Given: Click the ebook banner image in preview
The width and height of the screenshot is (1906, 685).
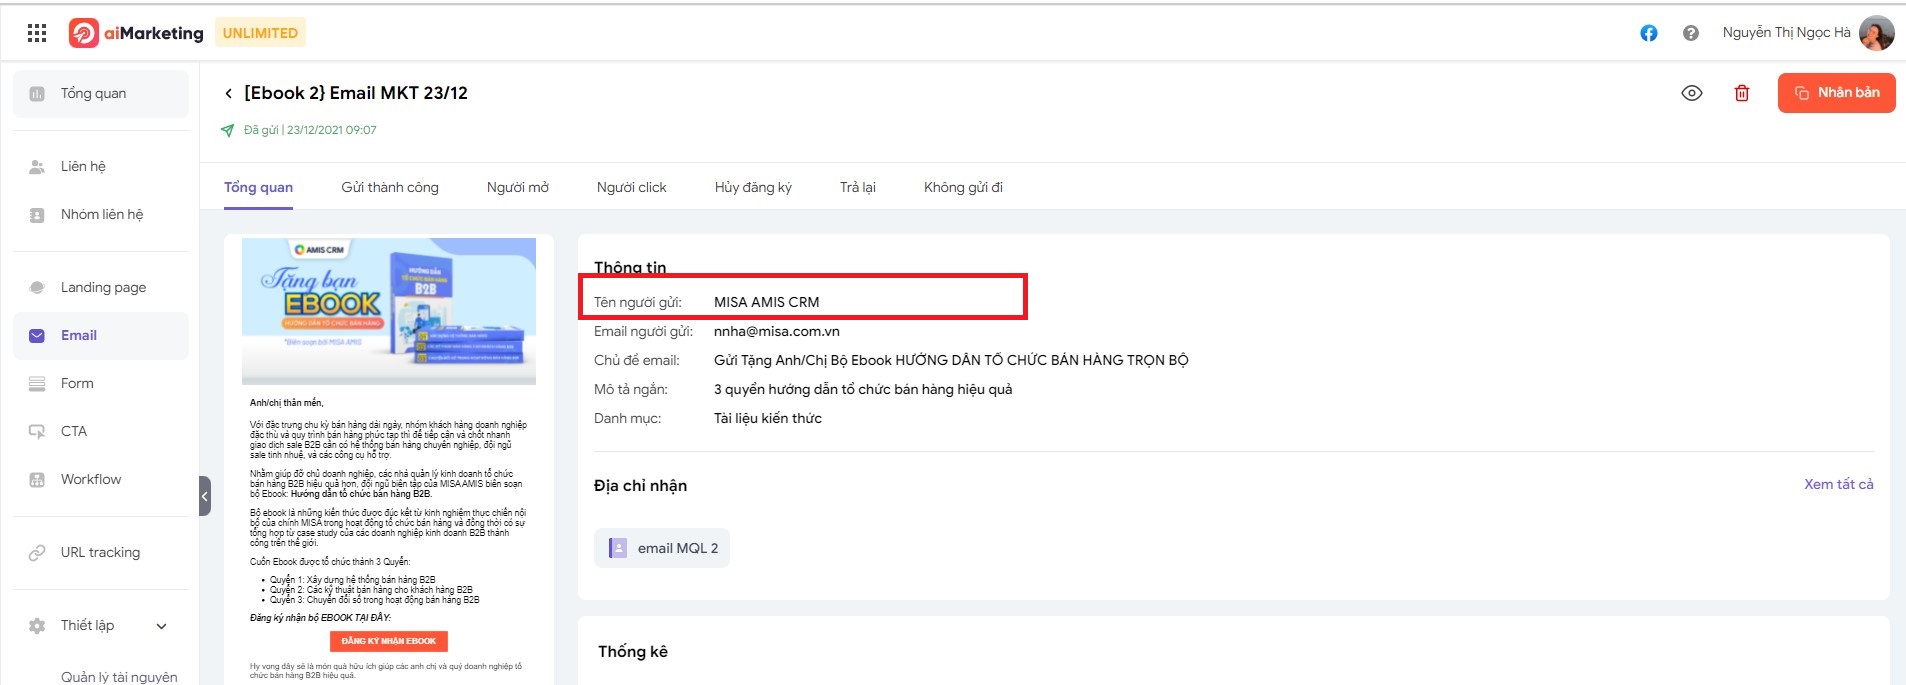Looking at the screenshot, I should tap(389, 311).
